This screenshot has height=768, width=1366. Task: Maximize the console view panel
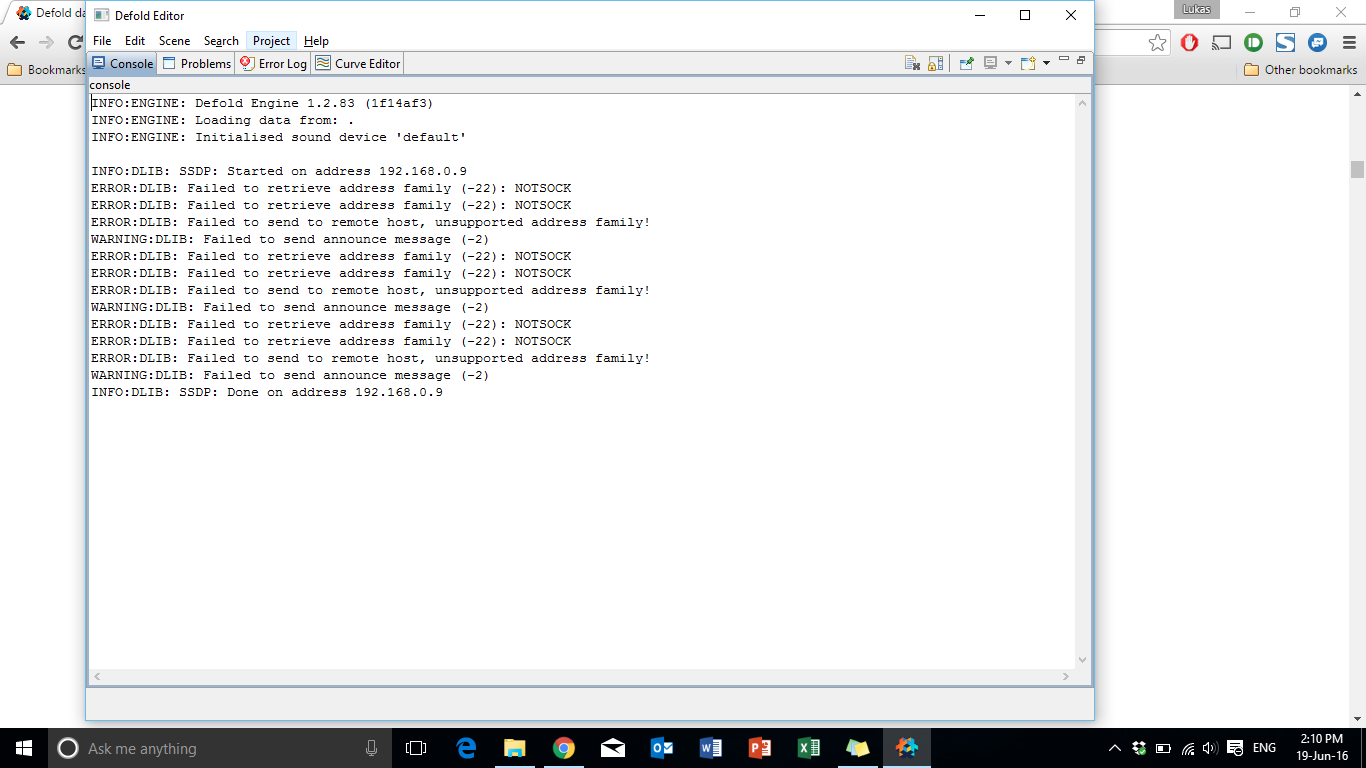pyautogui.click(x=1081, y=60)
